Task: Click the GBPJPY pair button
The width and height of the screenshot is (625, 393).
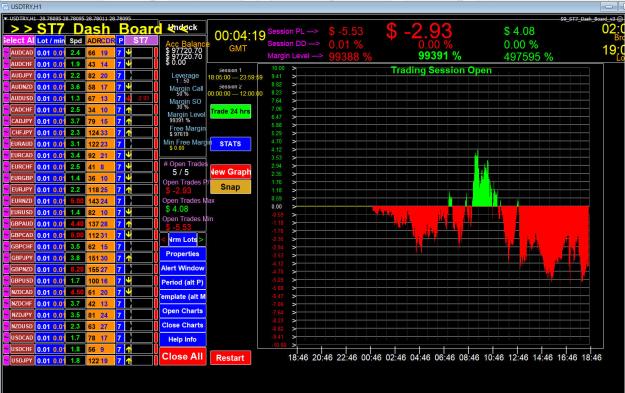Action: click(22, 258)
